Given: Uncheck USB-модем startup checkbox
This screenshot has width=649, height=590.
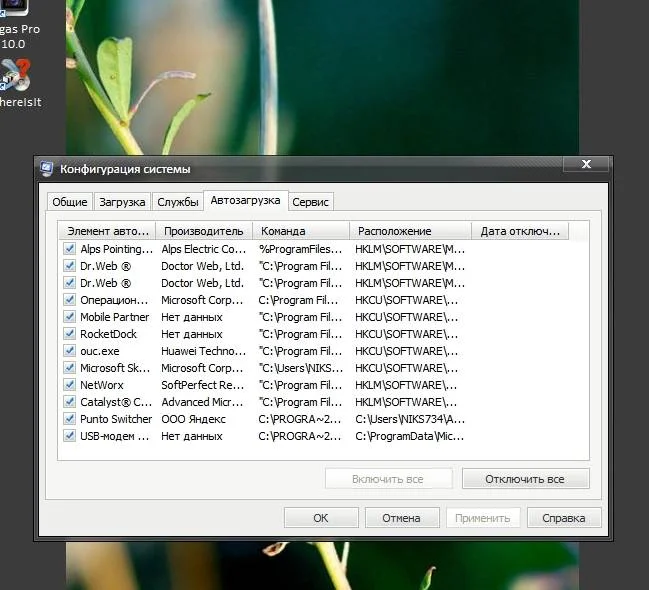Looking at the screenshot, I should coord(69,436).
